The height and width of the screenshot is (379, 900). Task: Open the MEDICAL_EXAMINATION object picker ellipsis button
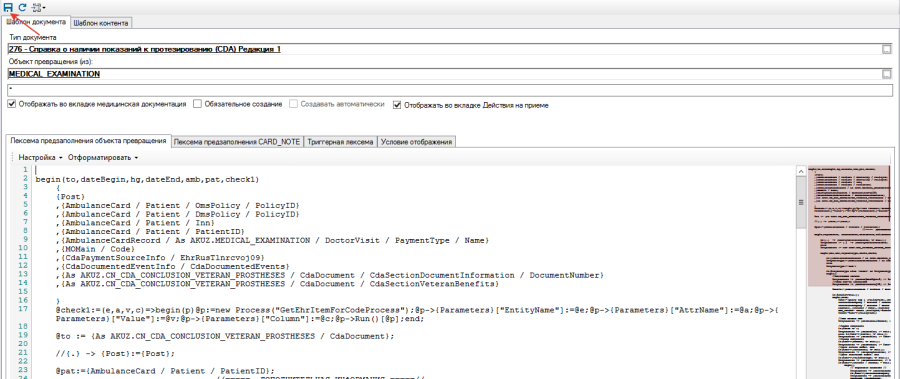[x=887, y=74]
